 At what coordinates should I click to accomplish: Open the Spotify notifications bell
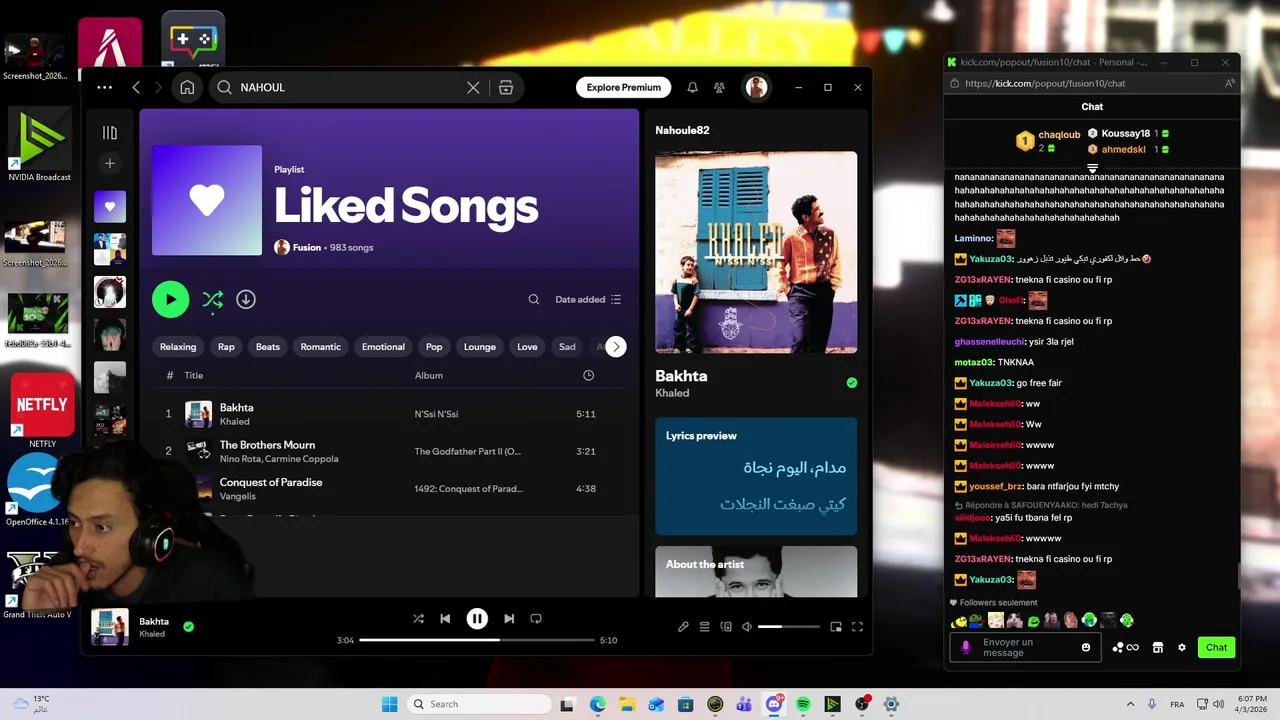click(692, 87)
